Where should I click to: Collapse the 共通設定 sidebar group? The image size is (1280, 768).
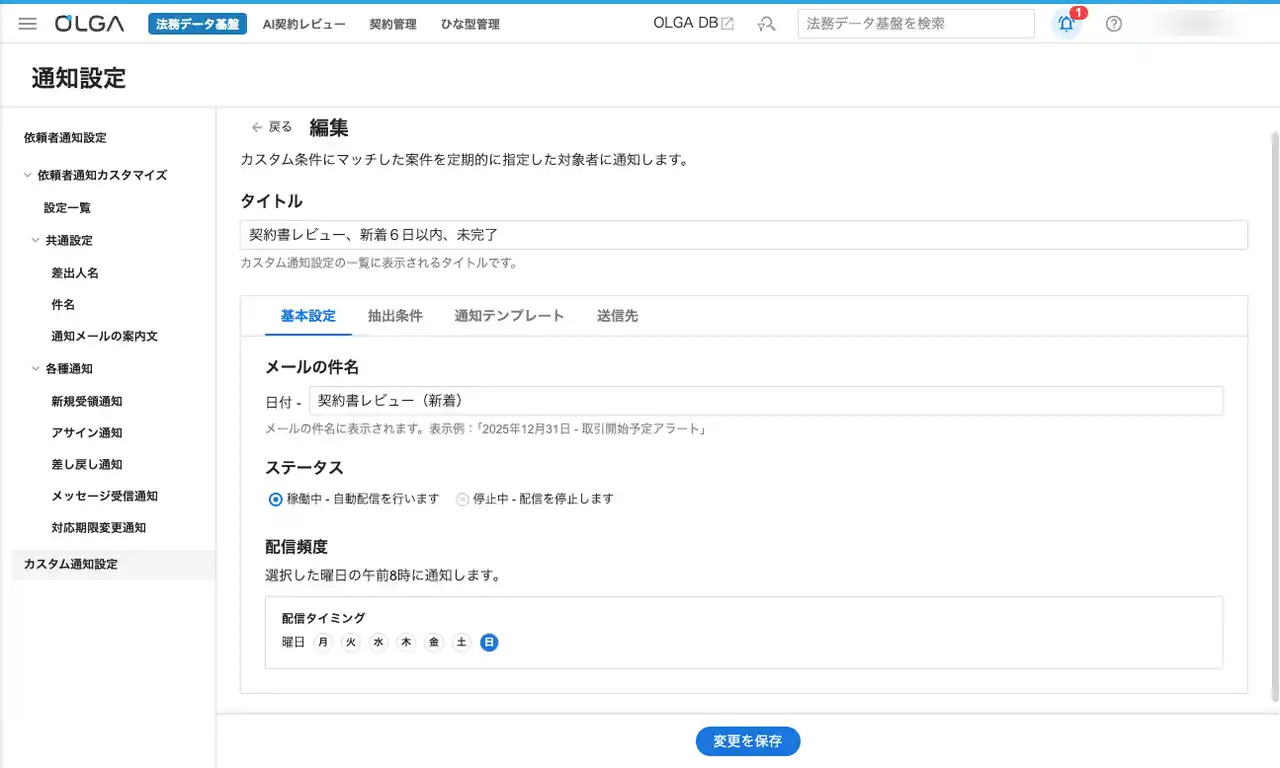(x=36, y=241)
